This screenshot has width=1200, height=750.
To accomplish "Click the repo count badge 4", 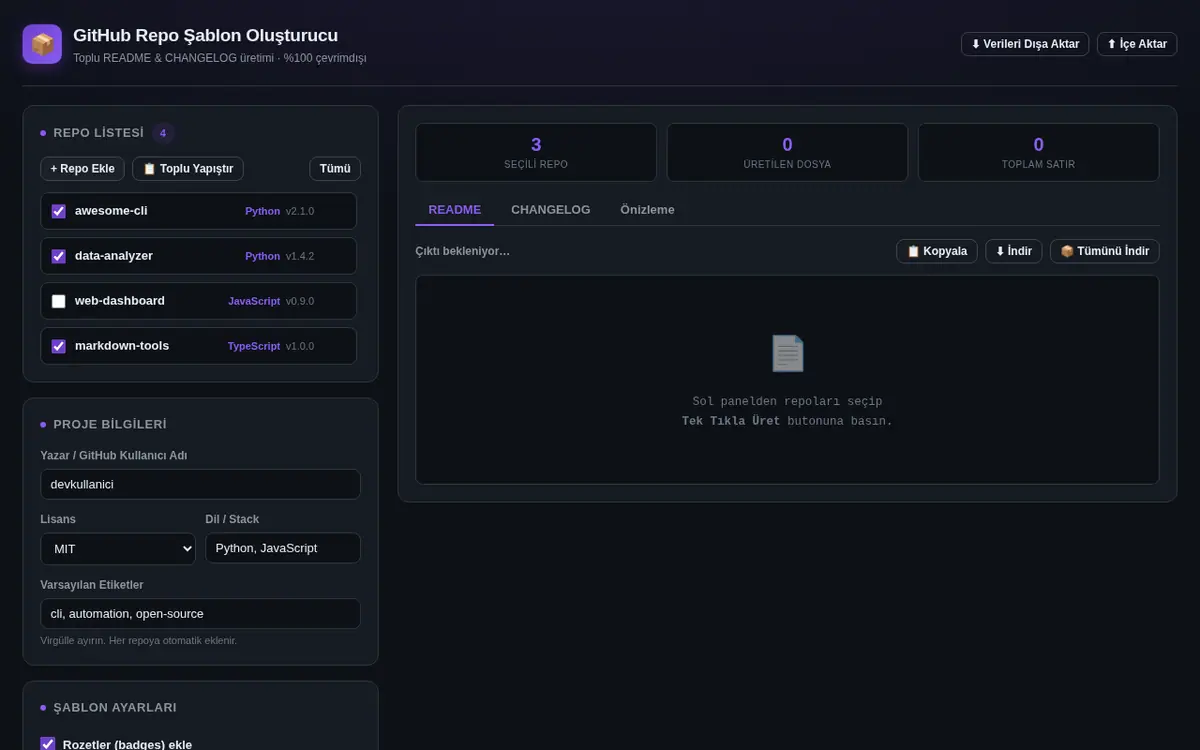I will (x=163, y=133).
